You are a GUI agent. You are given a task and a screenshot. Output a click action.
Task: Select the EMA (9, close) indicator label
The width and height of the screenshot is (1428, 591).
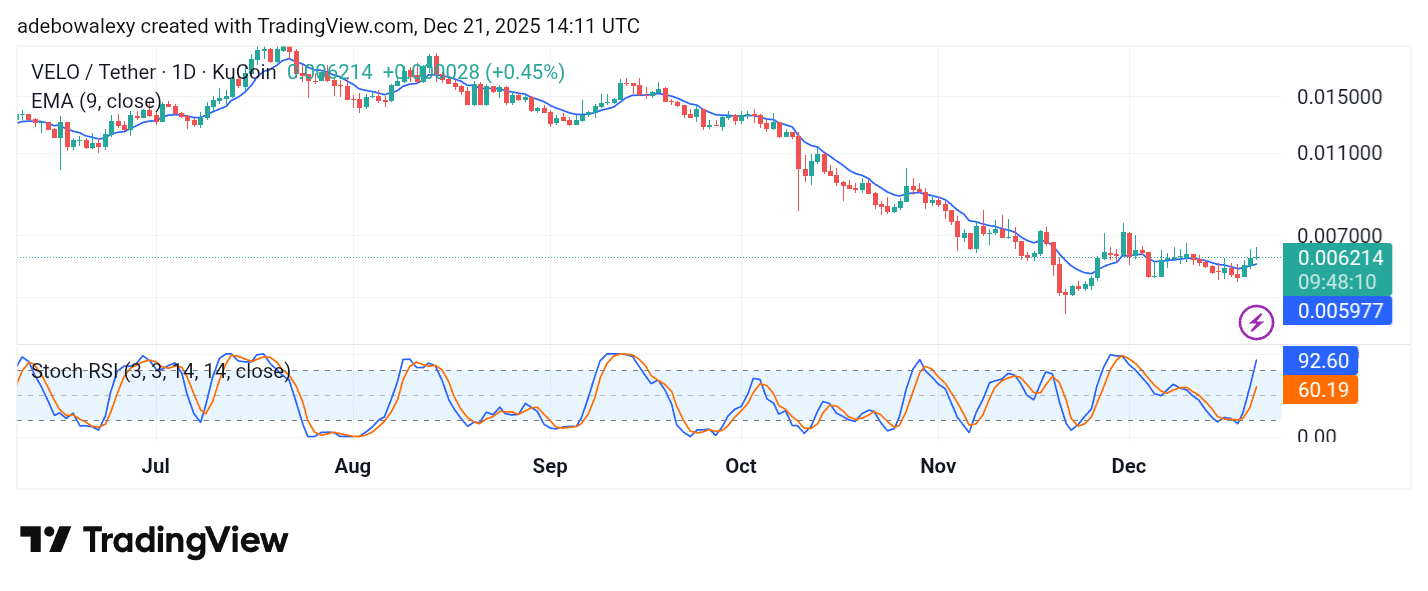click(x=96, y=101)
